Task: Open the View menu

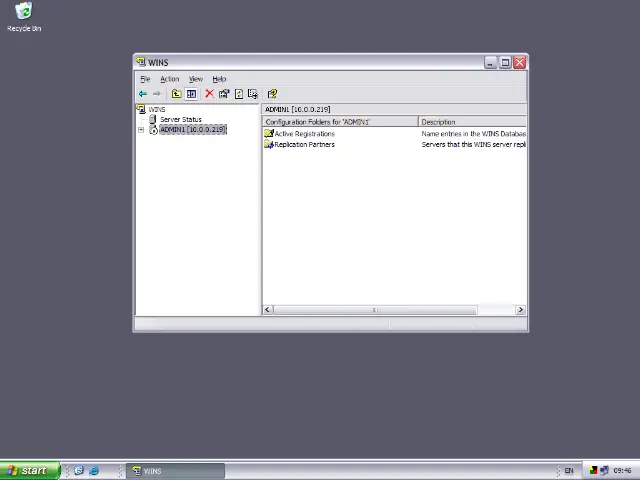Action: click(196, 79)
